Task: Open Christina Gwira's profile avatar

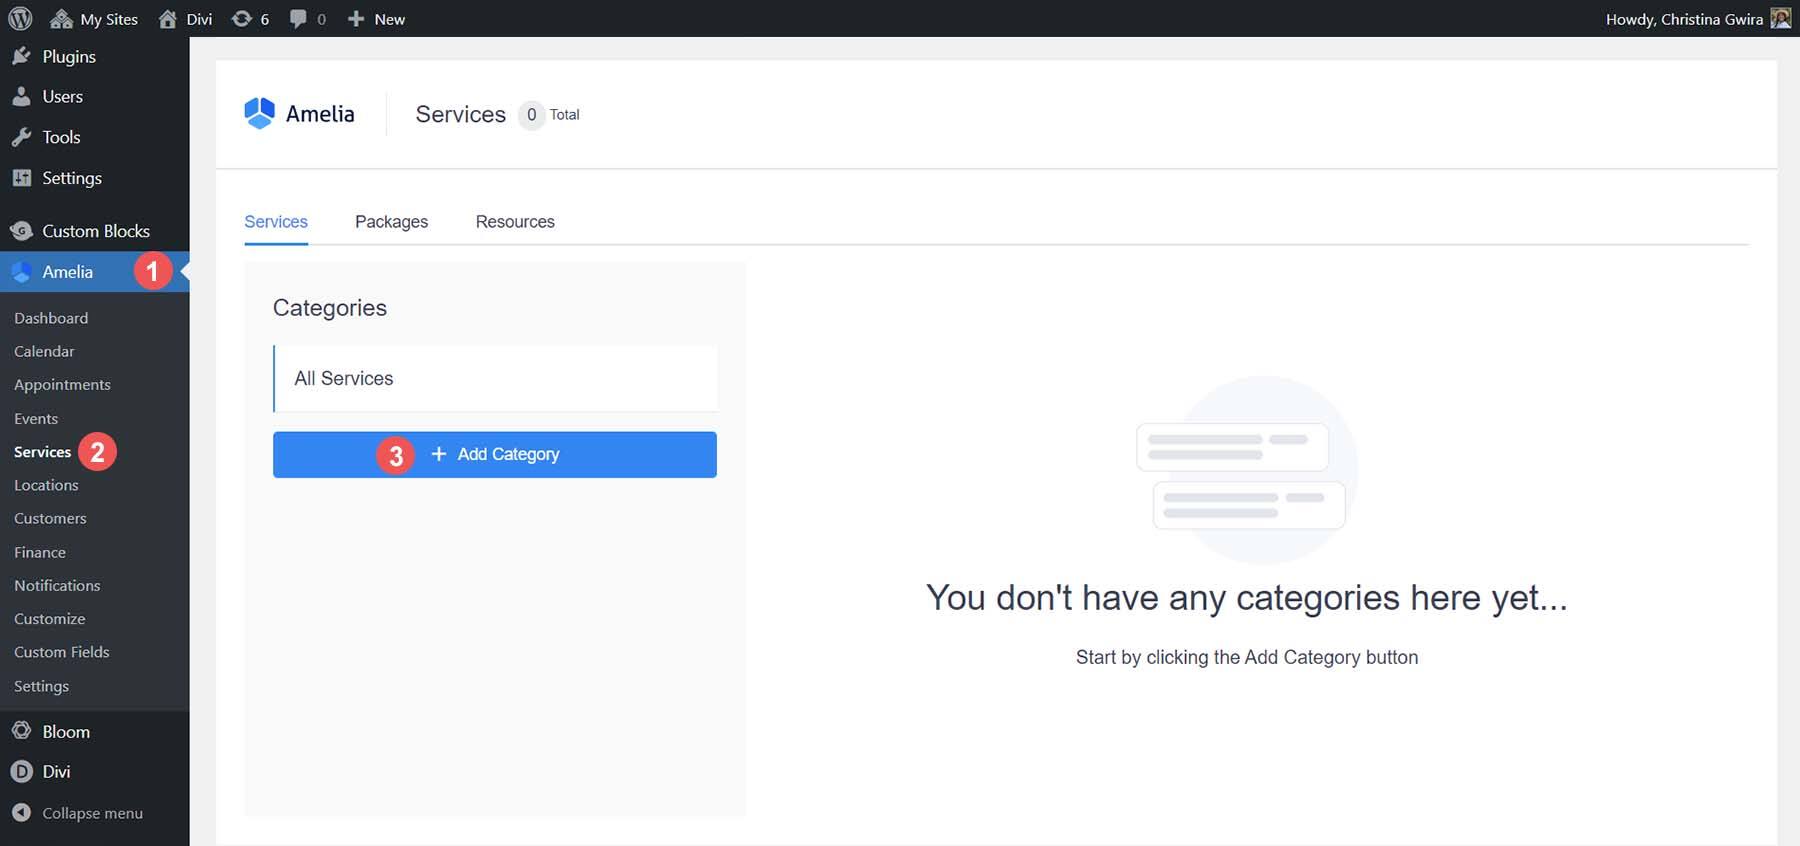Action: (x=1780, y=19)
